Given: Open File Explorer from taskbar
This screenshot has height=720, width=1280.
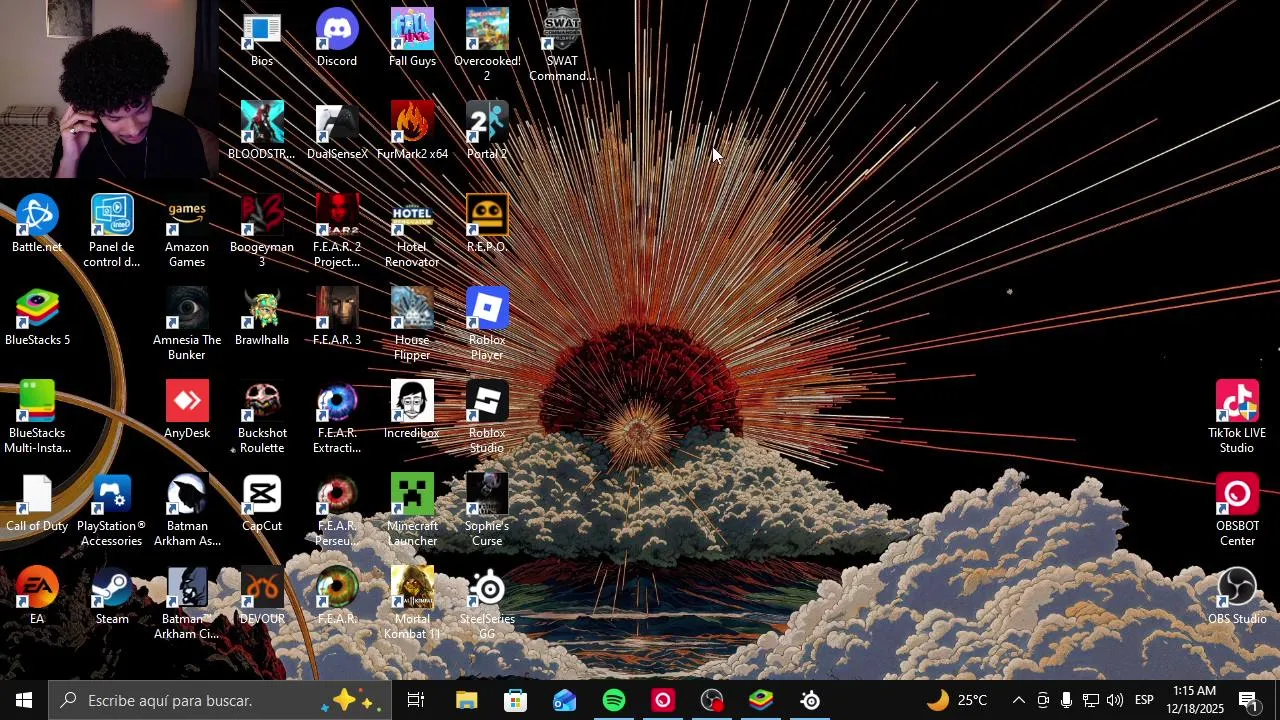Looking at the screenshot, I should click(466, 700).
